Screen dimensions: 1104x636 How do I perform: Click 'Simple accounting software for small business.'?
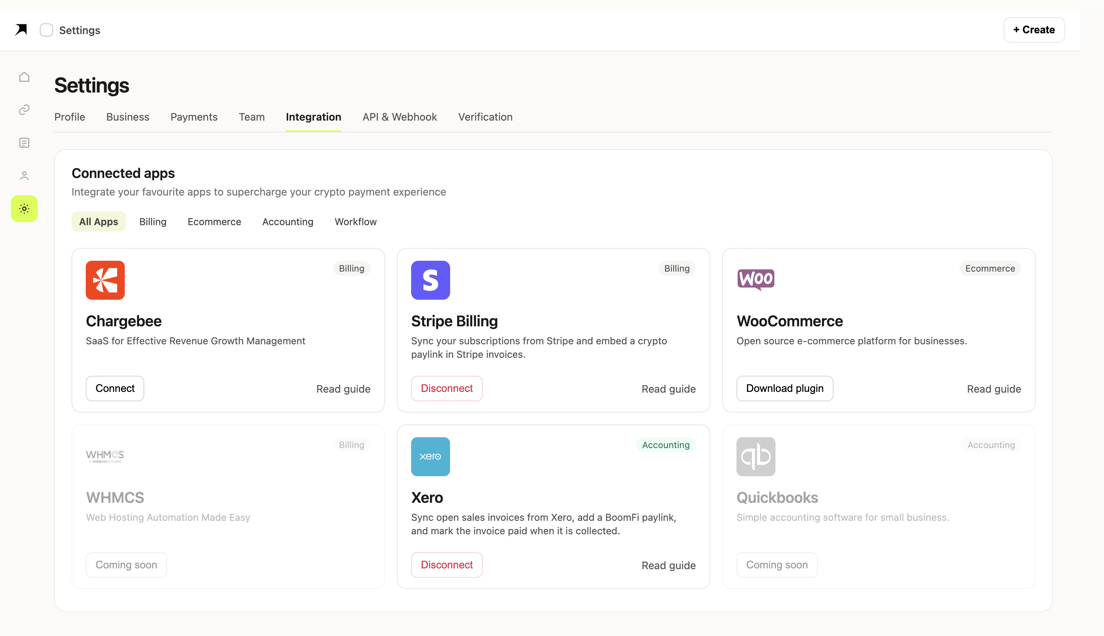pyautogui.click(x=843, y=518)
